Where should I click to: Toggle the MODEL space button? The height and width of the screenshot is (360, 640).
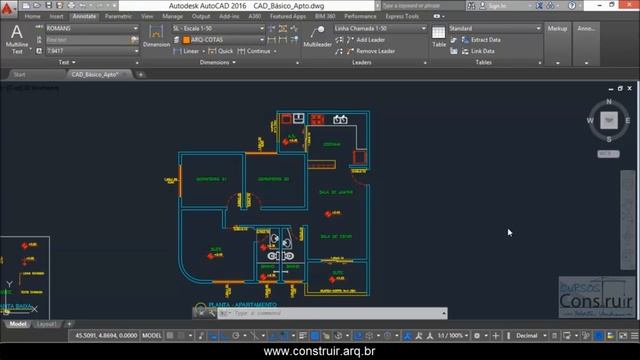click(152, 336)
